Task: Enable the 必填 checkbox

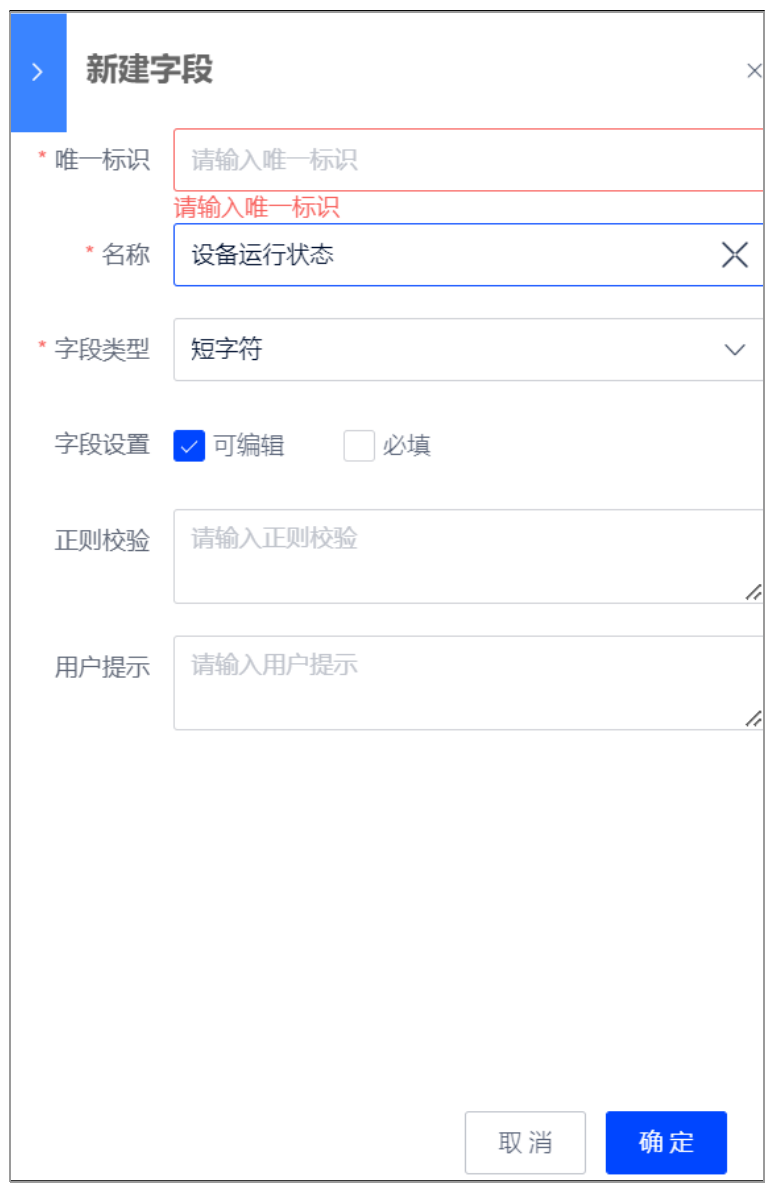Action: pos(359,445)
